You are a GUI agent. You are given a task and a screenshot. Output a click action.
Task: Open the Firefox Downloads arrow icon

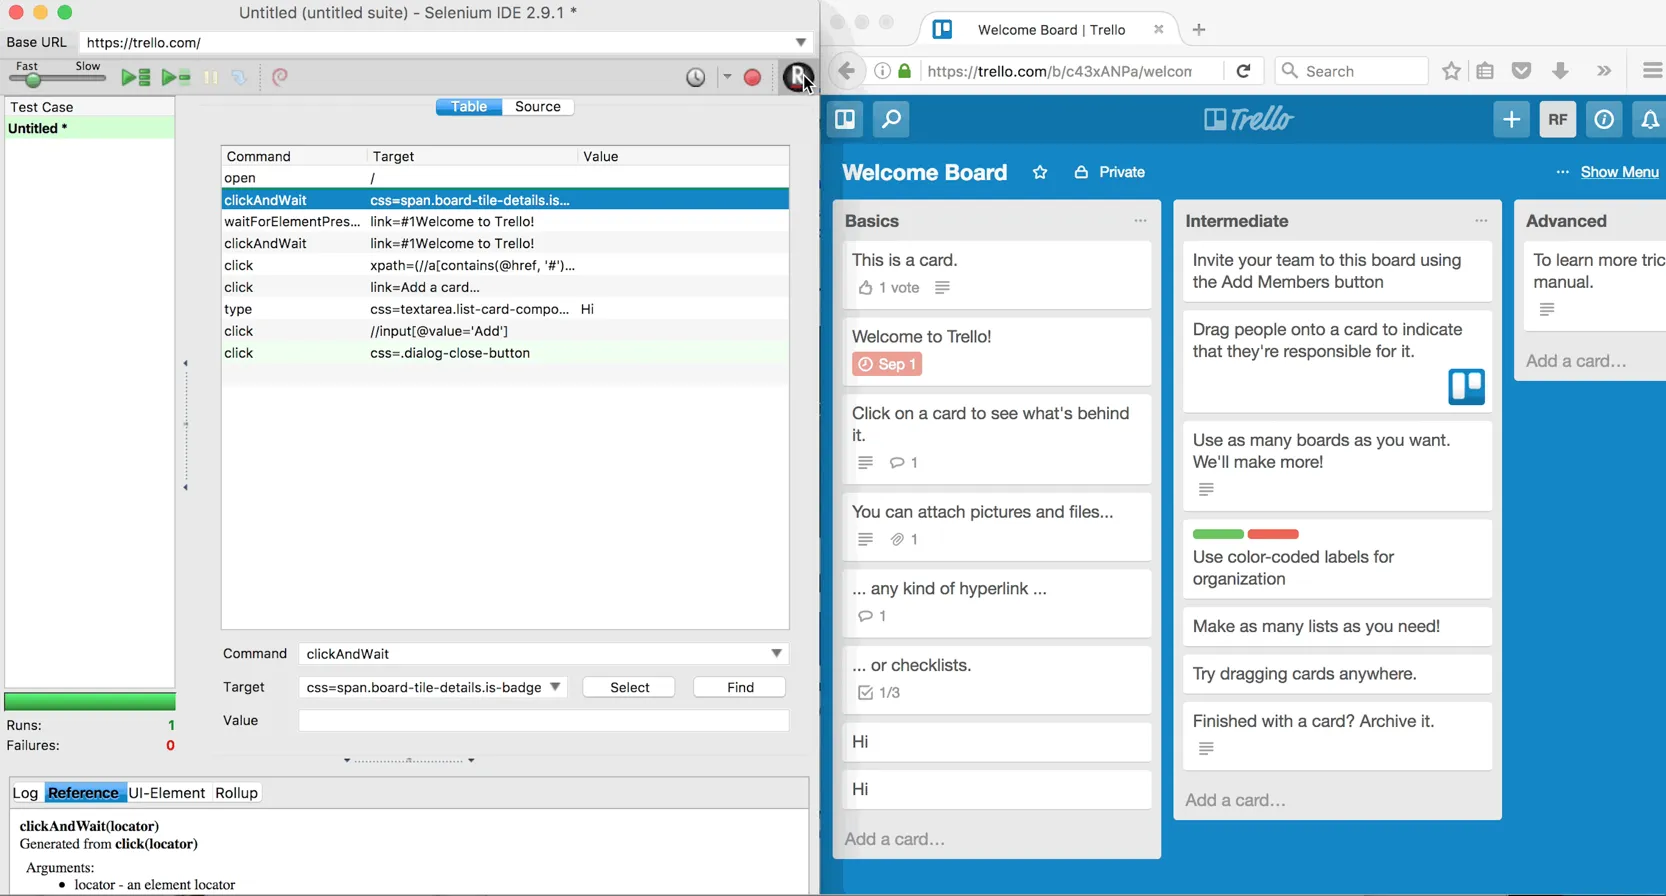pyautogui.click(x=1560, y=71)
